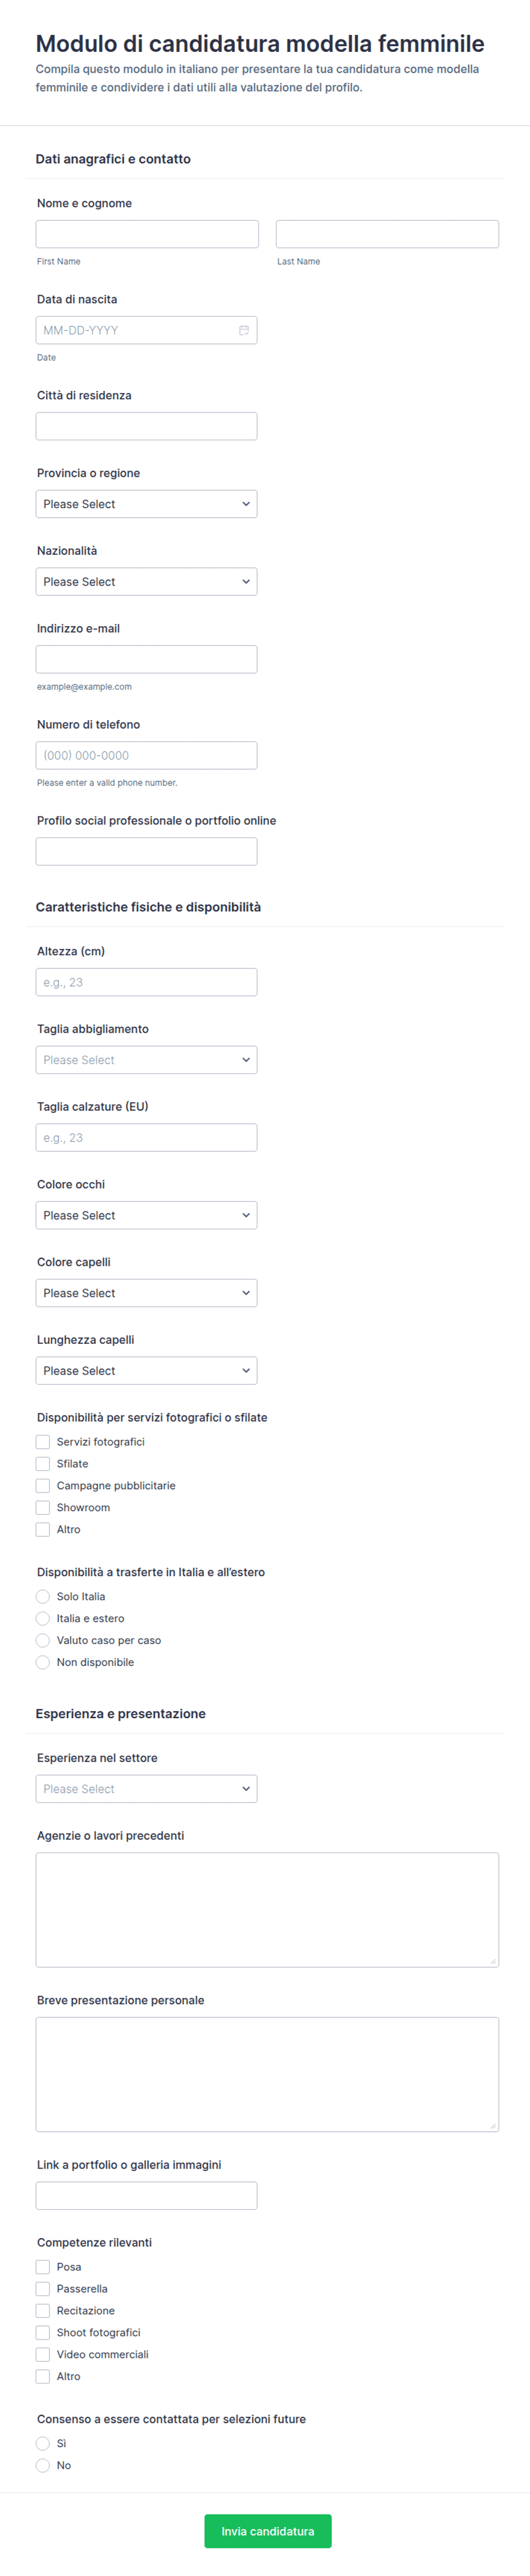The image size is (530, 2576).
Task: Expand the Lunghezza capelli dropdown
Action: tap(146, 1370)
